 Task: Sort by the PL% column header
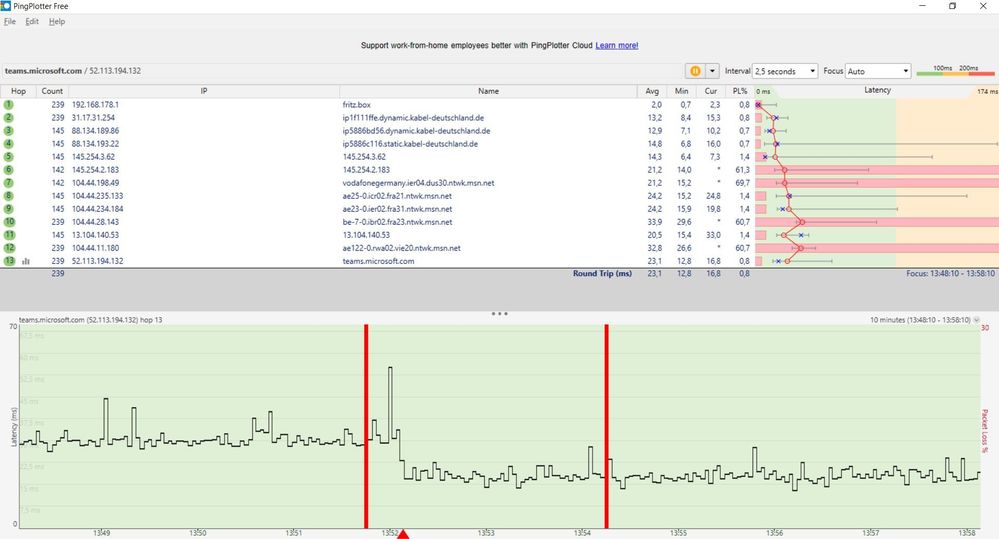tap(740, 91)
